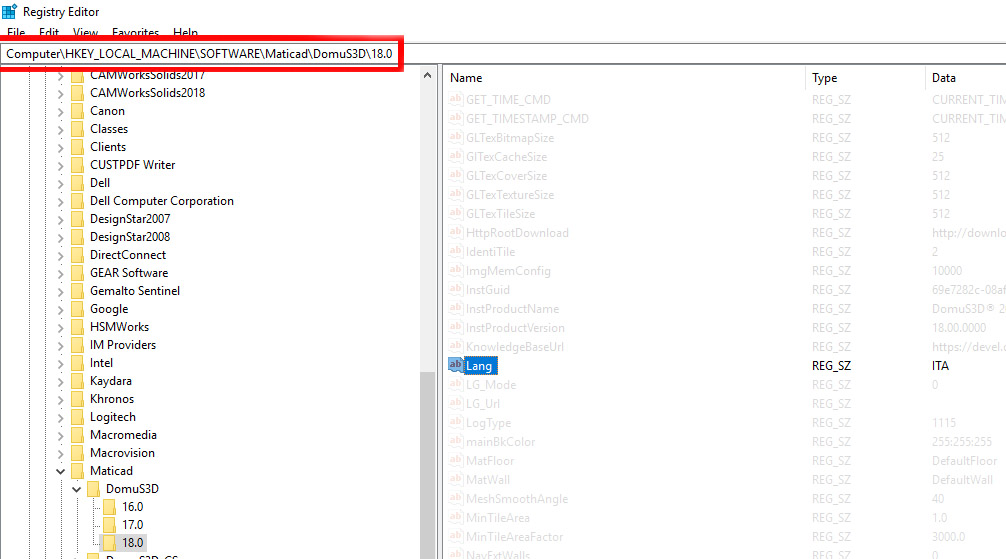Select the 18.0 folder icon
This screenshot has width=1006, height=559.
pos(110,542)
